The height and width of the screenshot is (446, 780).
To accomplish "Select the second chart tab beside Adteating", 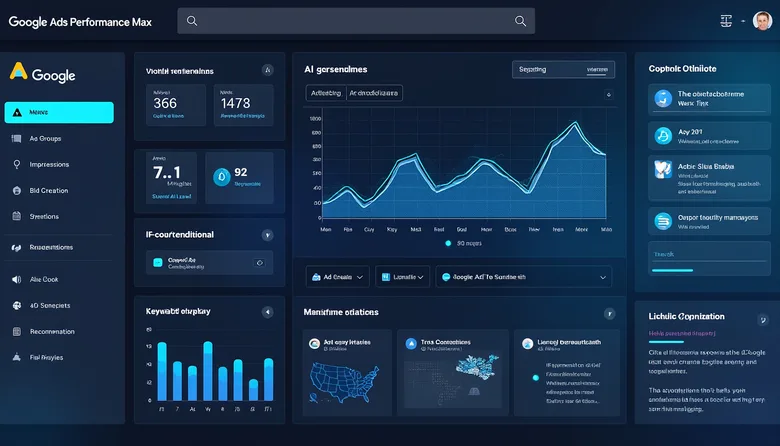I will pyautogui.click(x=374, y=93).
